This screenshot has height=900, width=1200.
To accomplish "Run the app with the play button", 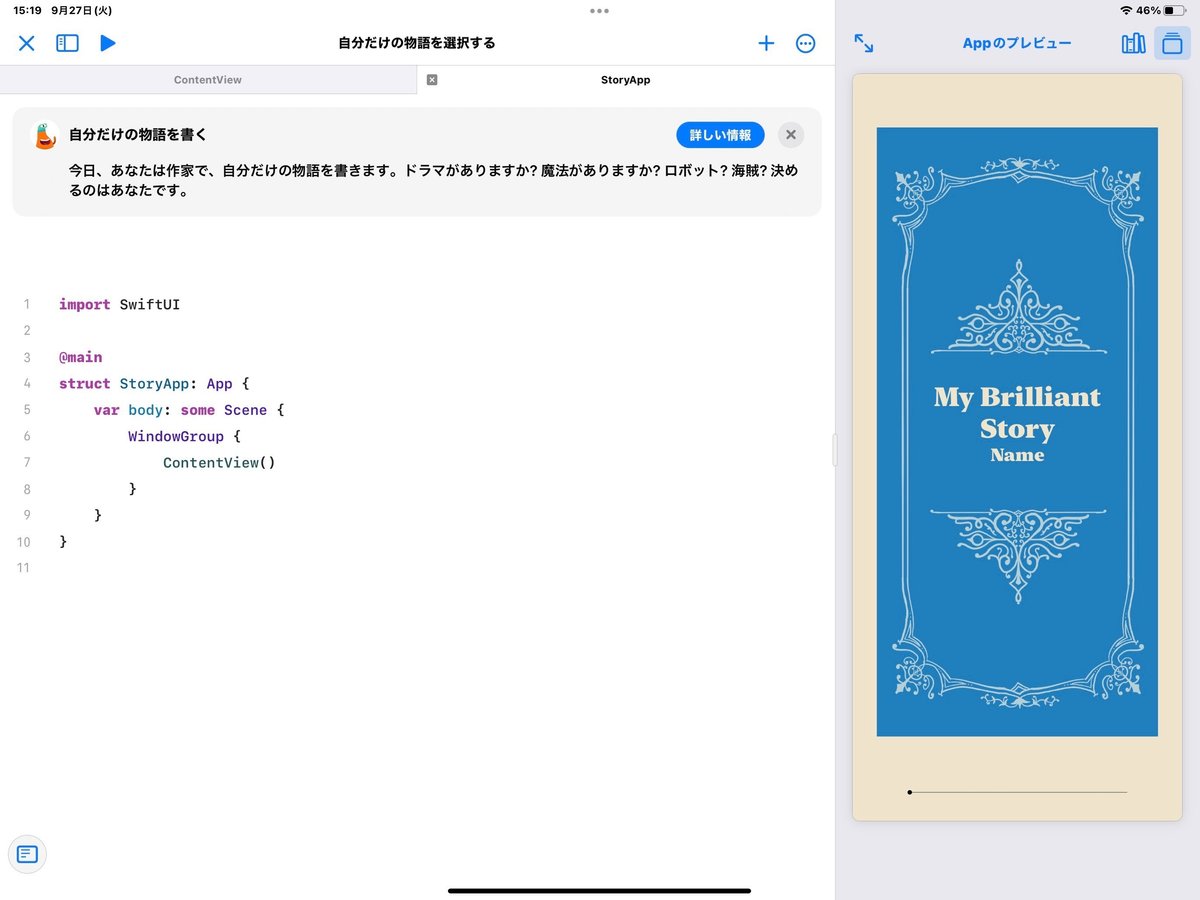I will coord(108,43).
